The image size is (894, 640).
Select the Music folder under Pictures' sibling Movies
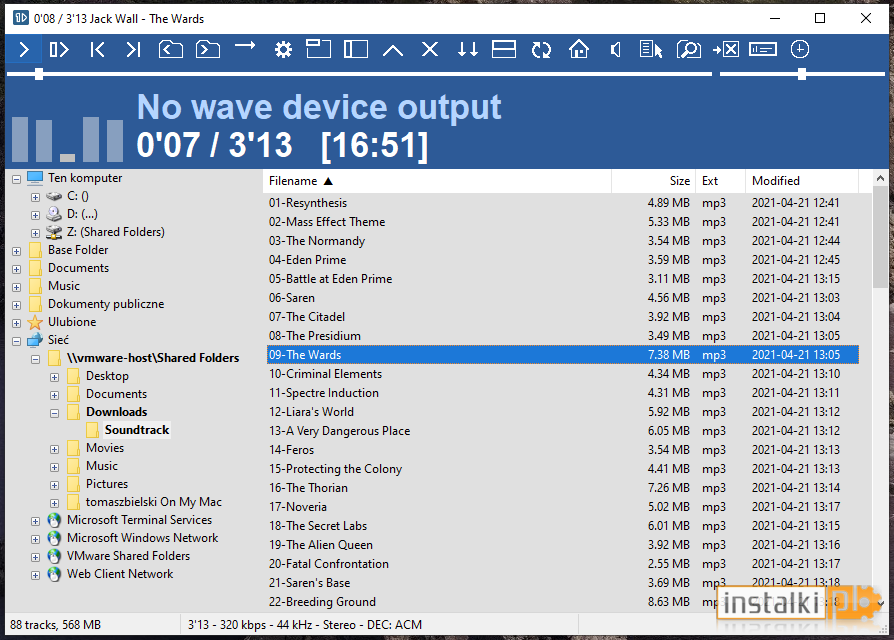pyautogui.click(x=101, y=466)
